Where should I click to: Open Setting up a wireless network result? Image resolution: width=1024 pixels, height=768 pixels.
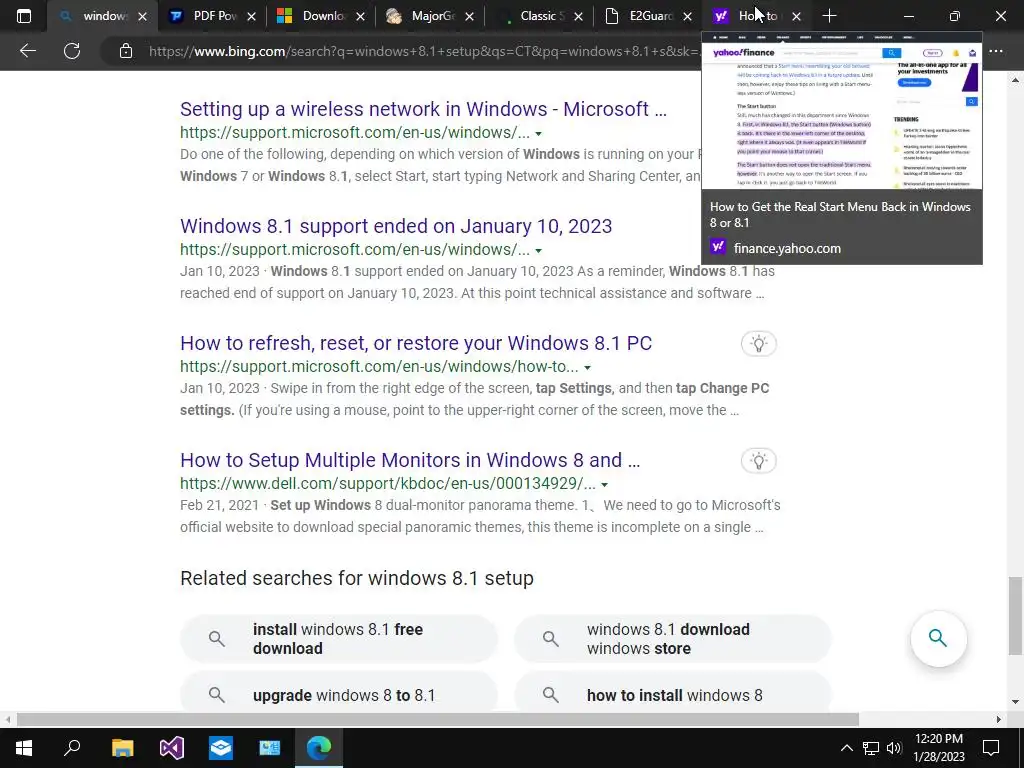(423, 109)
